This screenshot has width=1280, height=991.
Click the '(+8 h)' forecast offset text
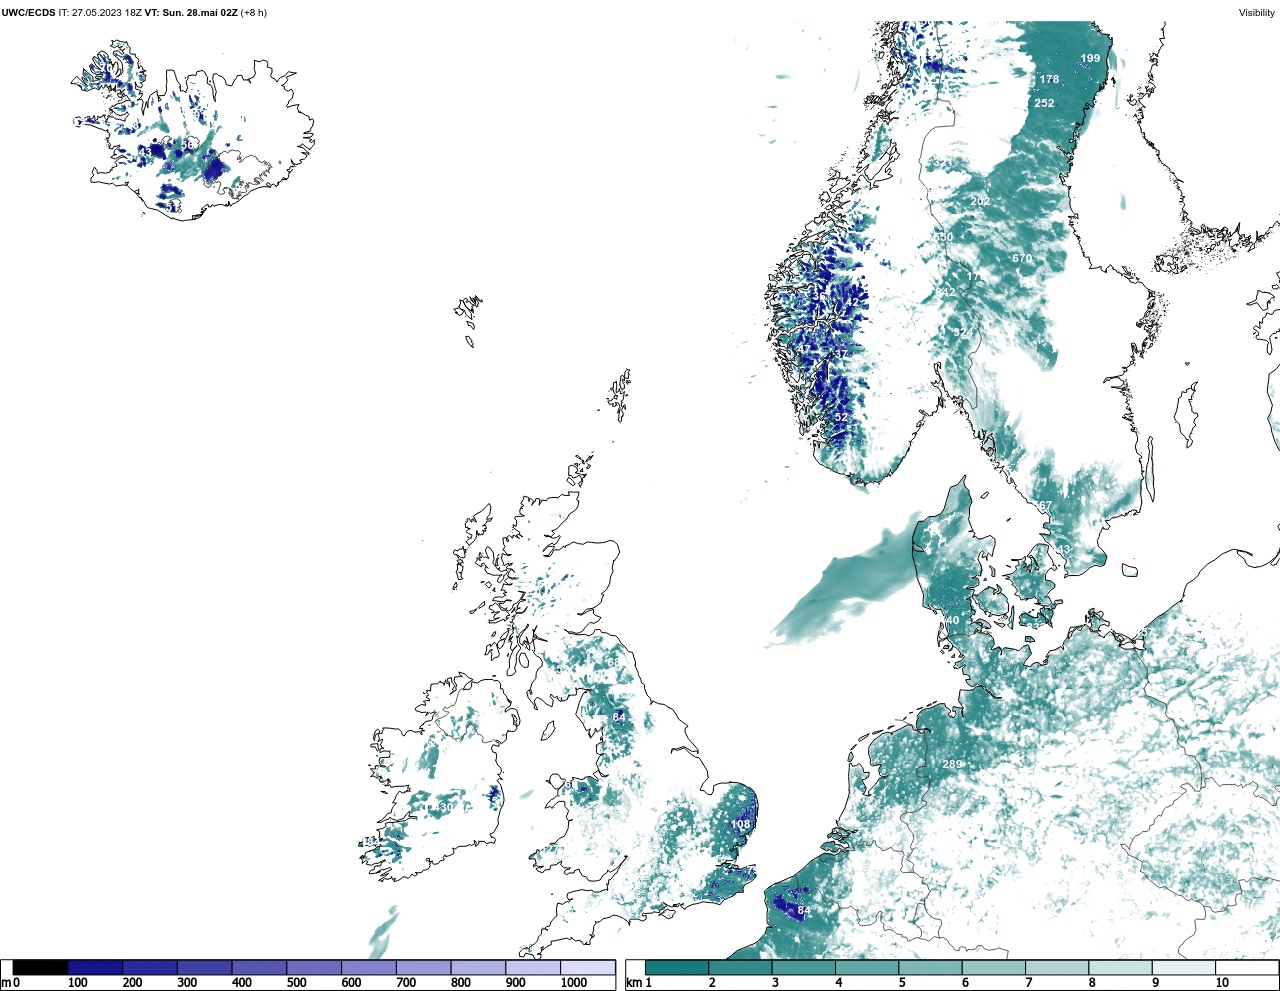254,13
